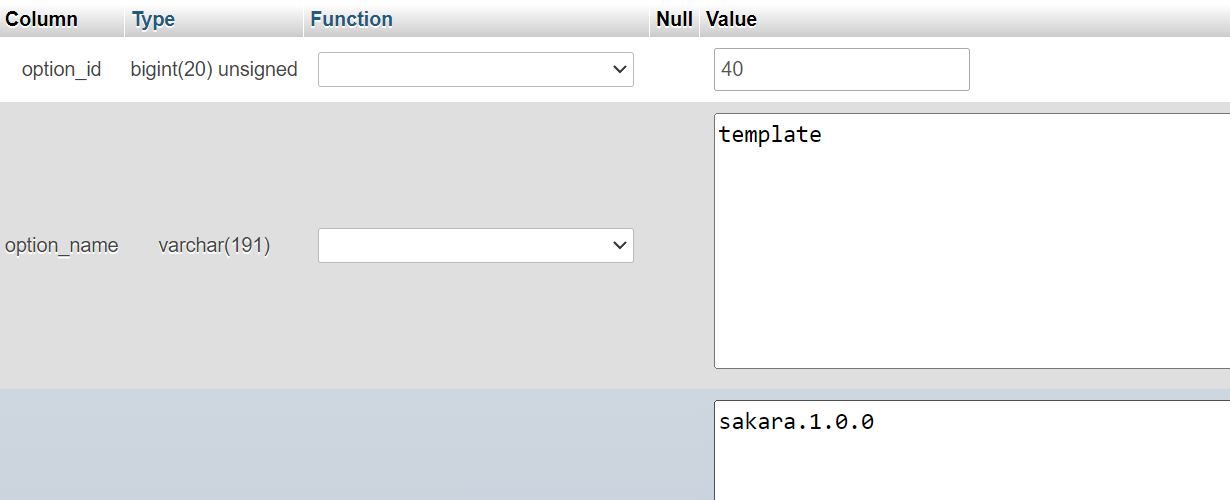Screen dimensions: 1230x500
Task: Click into the option_name textarea with template
Action: (x=970, y=260)
